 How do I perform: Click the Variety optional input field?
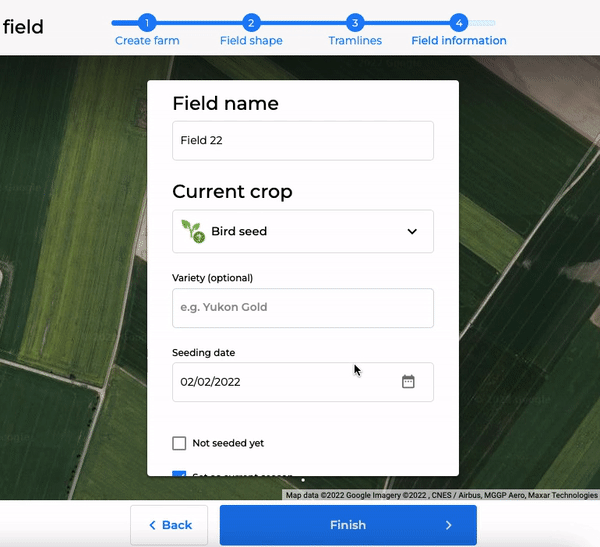click(303, 308)
